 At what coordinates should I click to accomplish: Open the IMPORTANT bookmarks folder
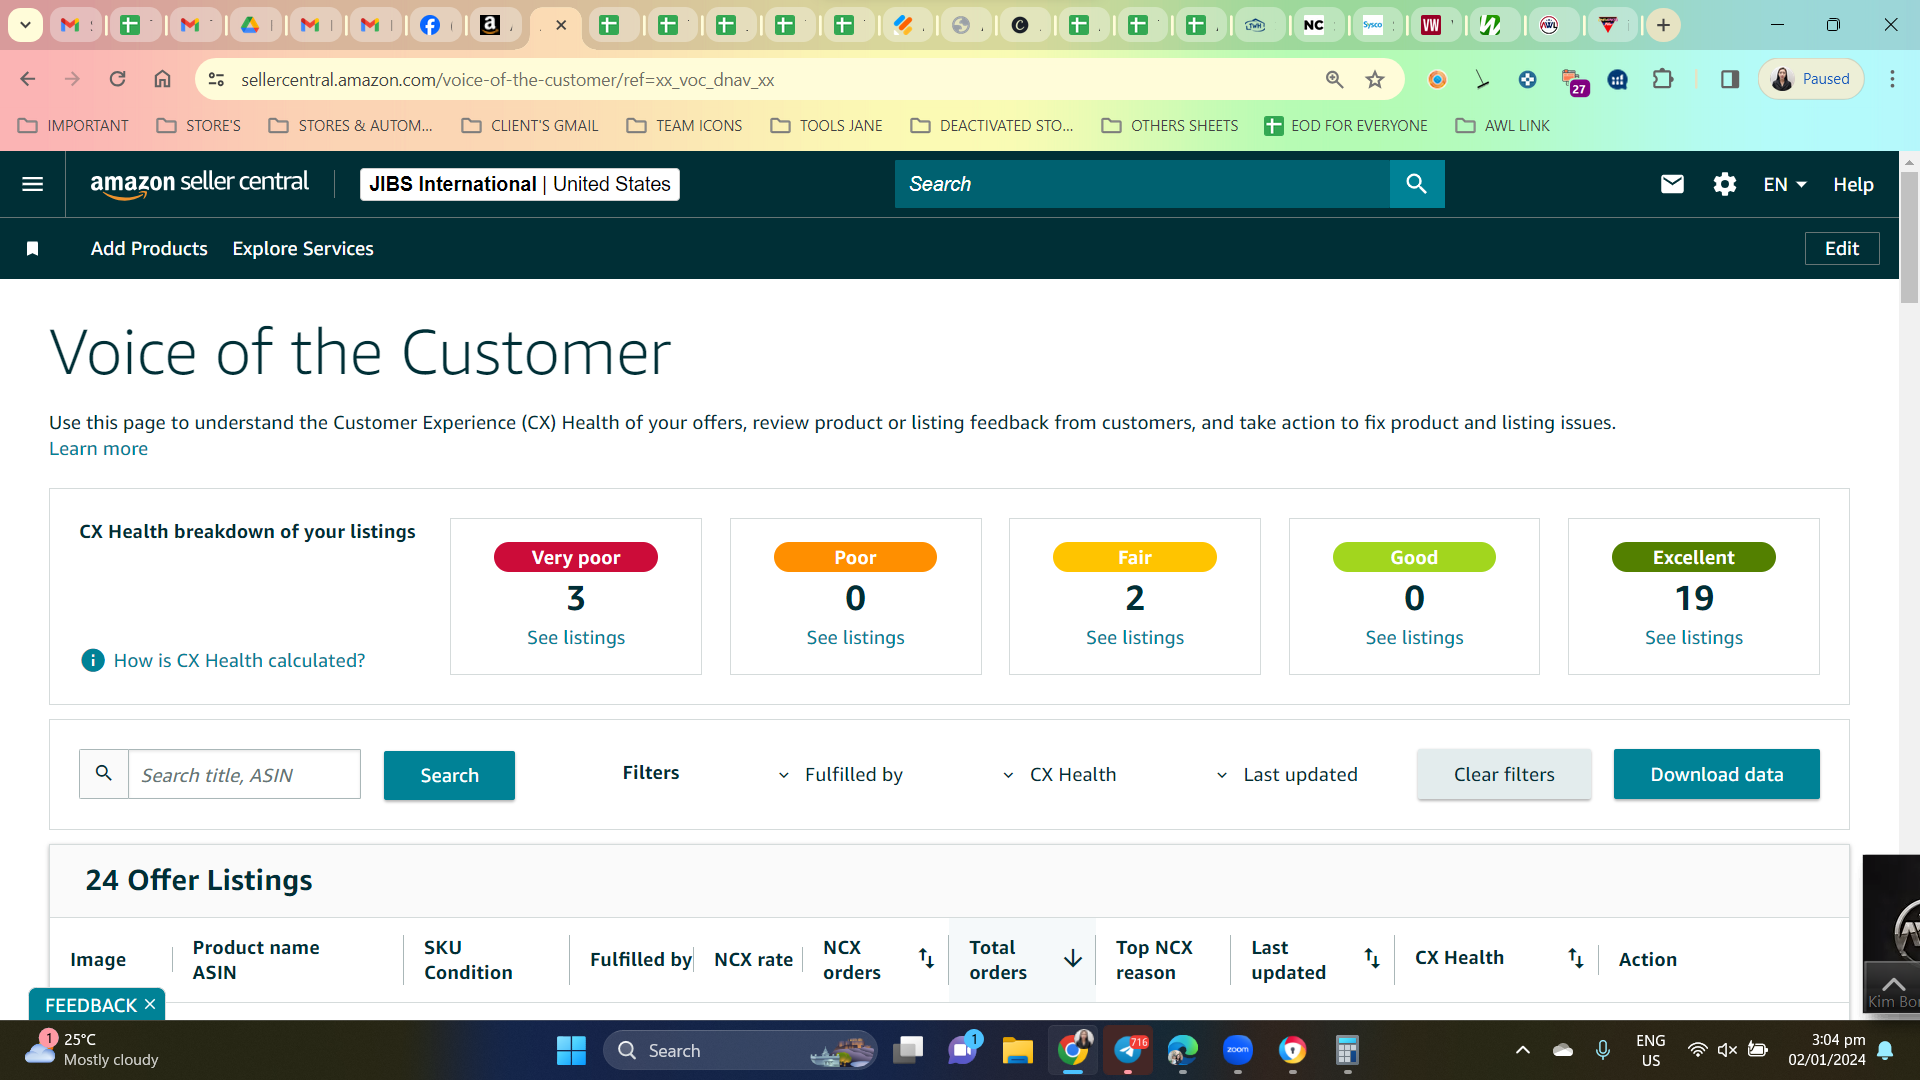click(x=74, y=126)
